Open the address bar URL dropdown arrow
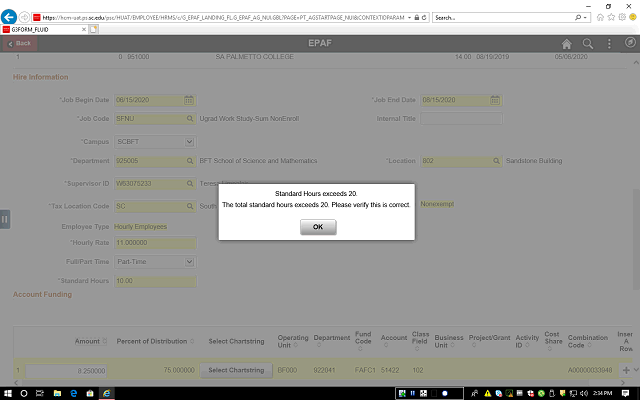The width and height of the screenshot is (640, 400). (409, 18)
